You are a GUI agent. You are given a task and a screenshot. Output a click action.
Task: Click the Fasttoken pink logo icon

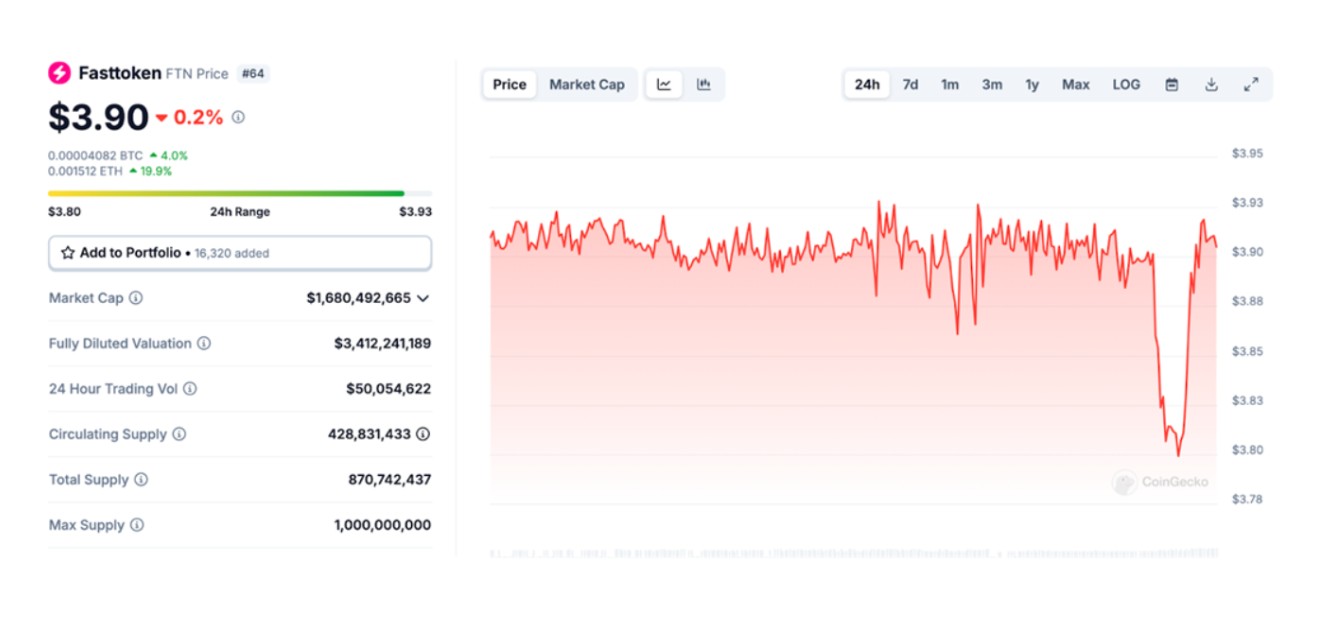coord(59,73)
